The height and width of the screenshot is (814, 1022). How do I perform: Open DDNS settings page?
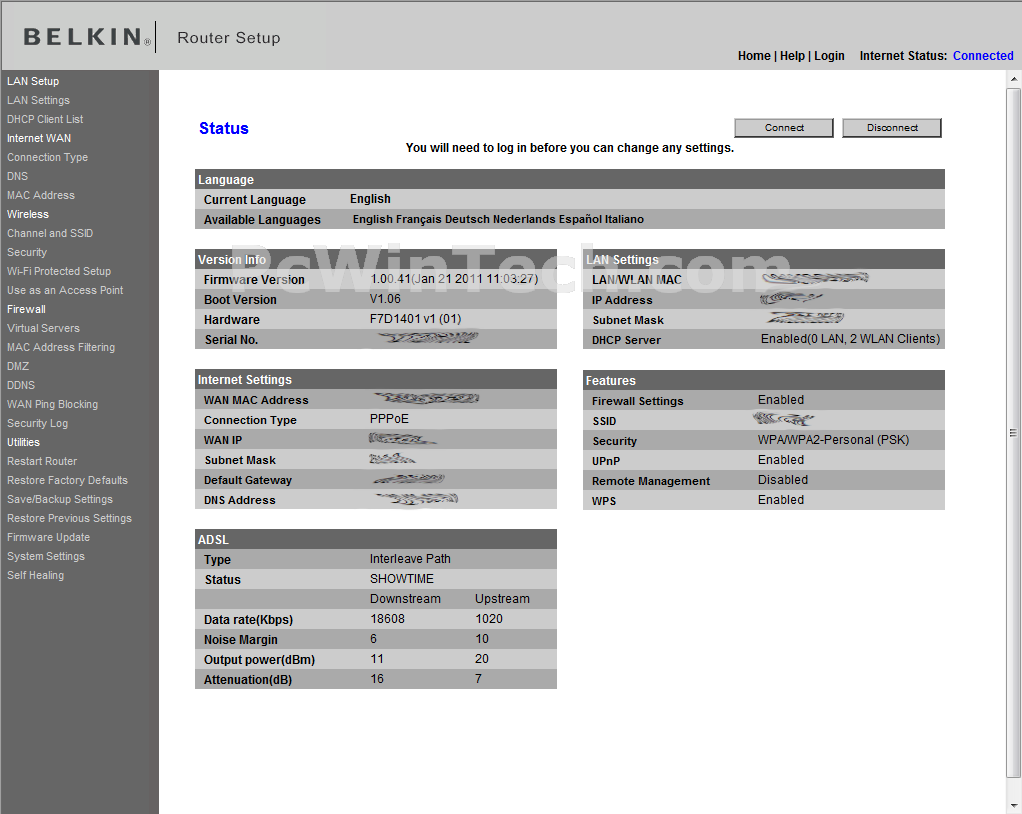pyautogui.click(x=21, y=385)
